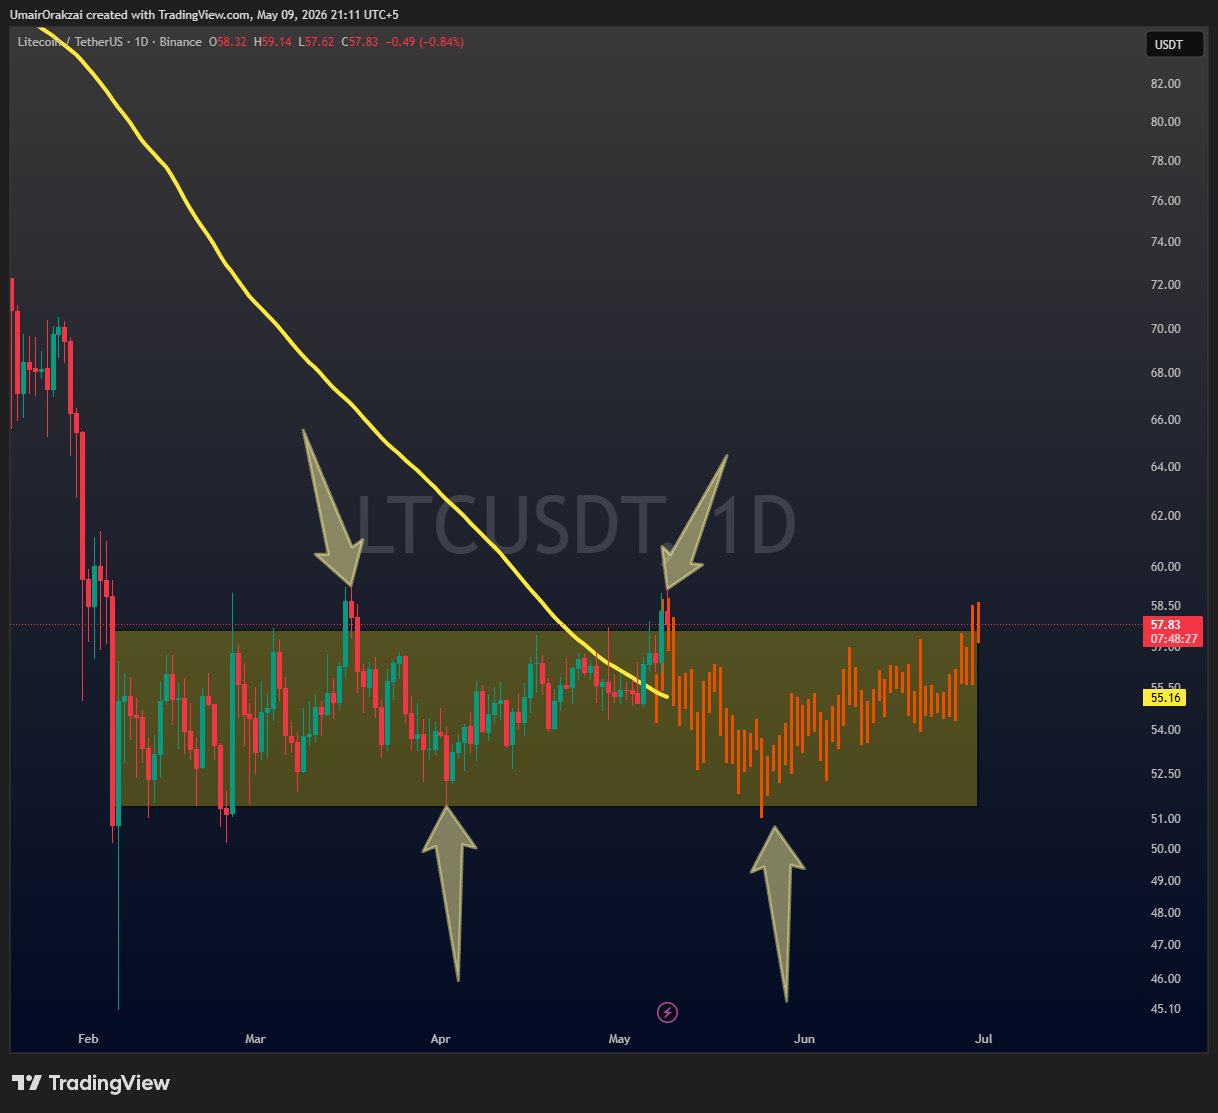Click the 45.10 price scale label
Image resolution: width=1218 pixels, height=1113 pixels.
(1166, 1009)
